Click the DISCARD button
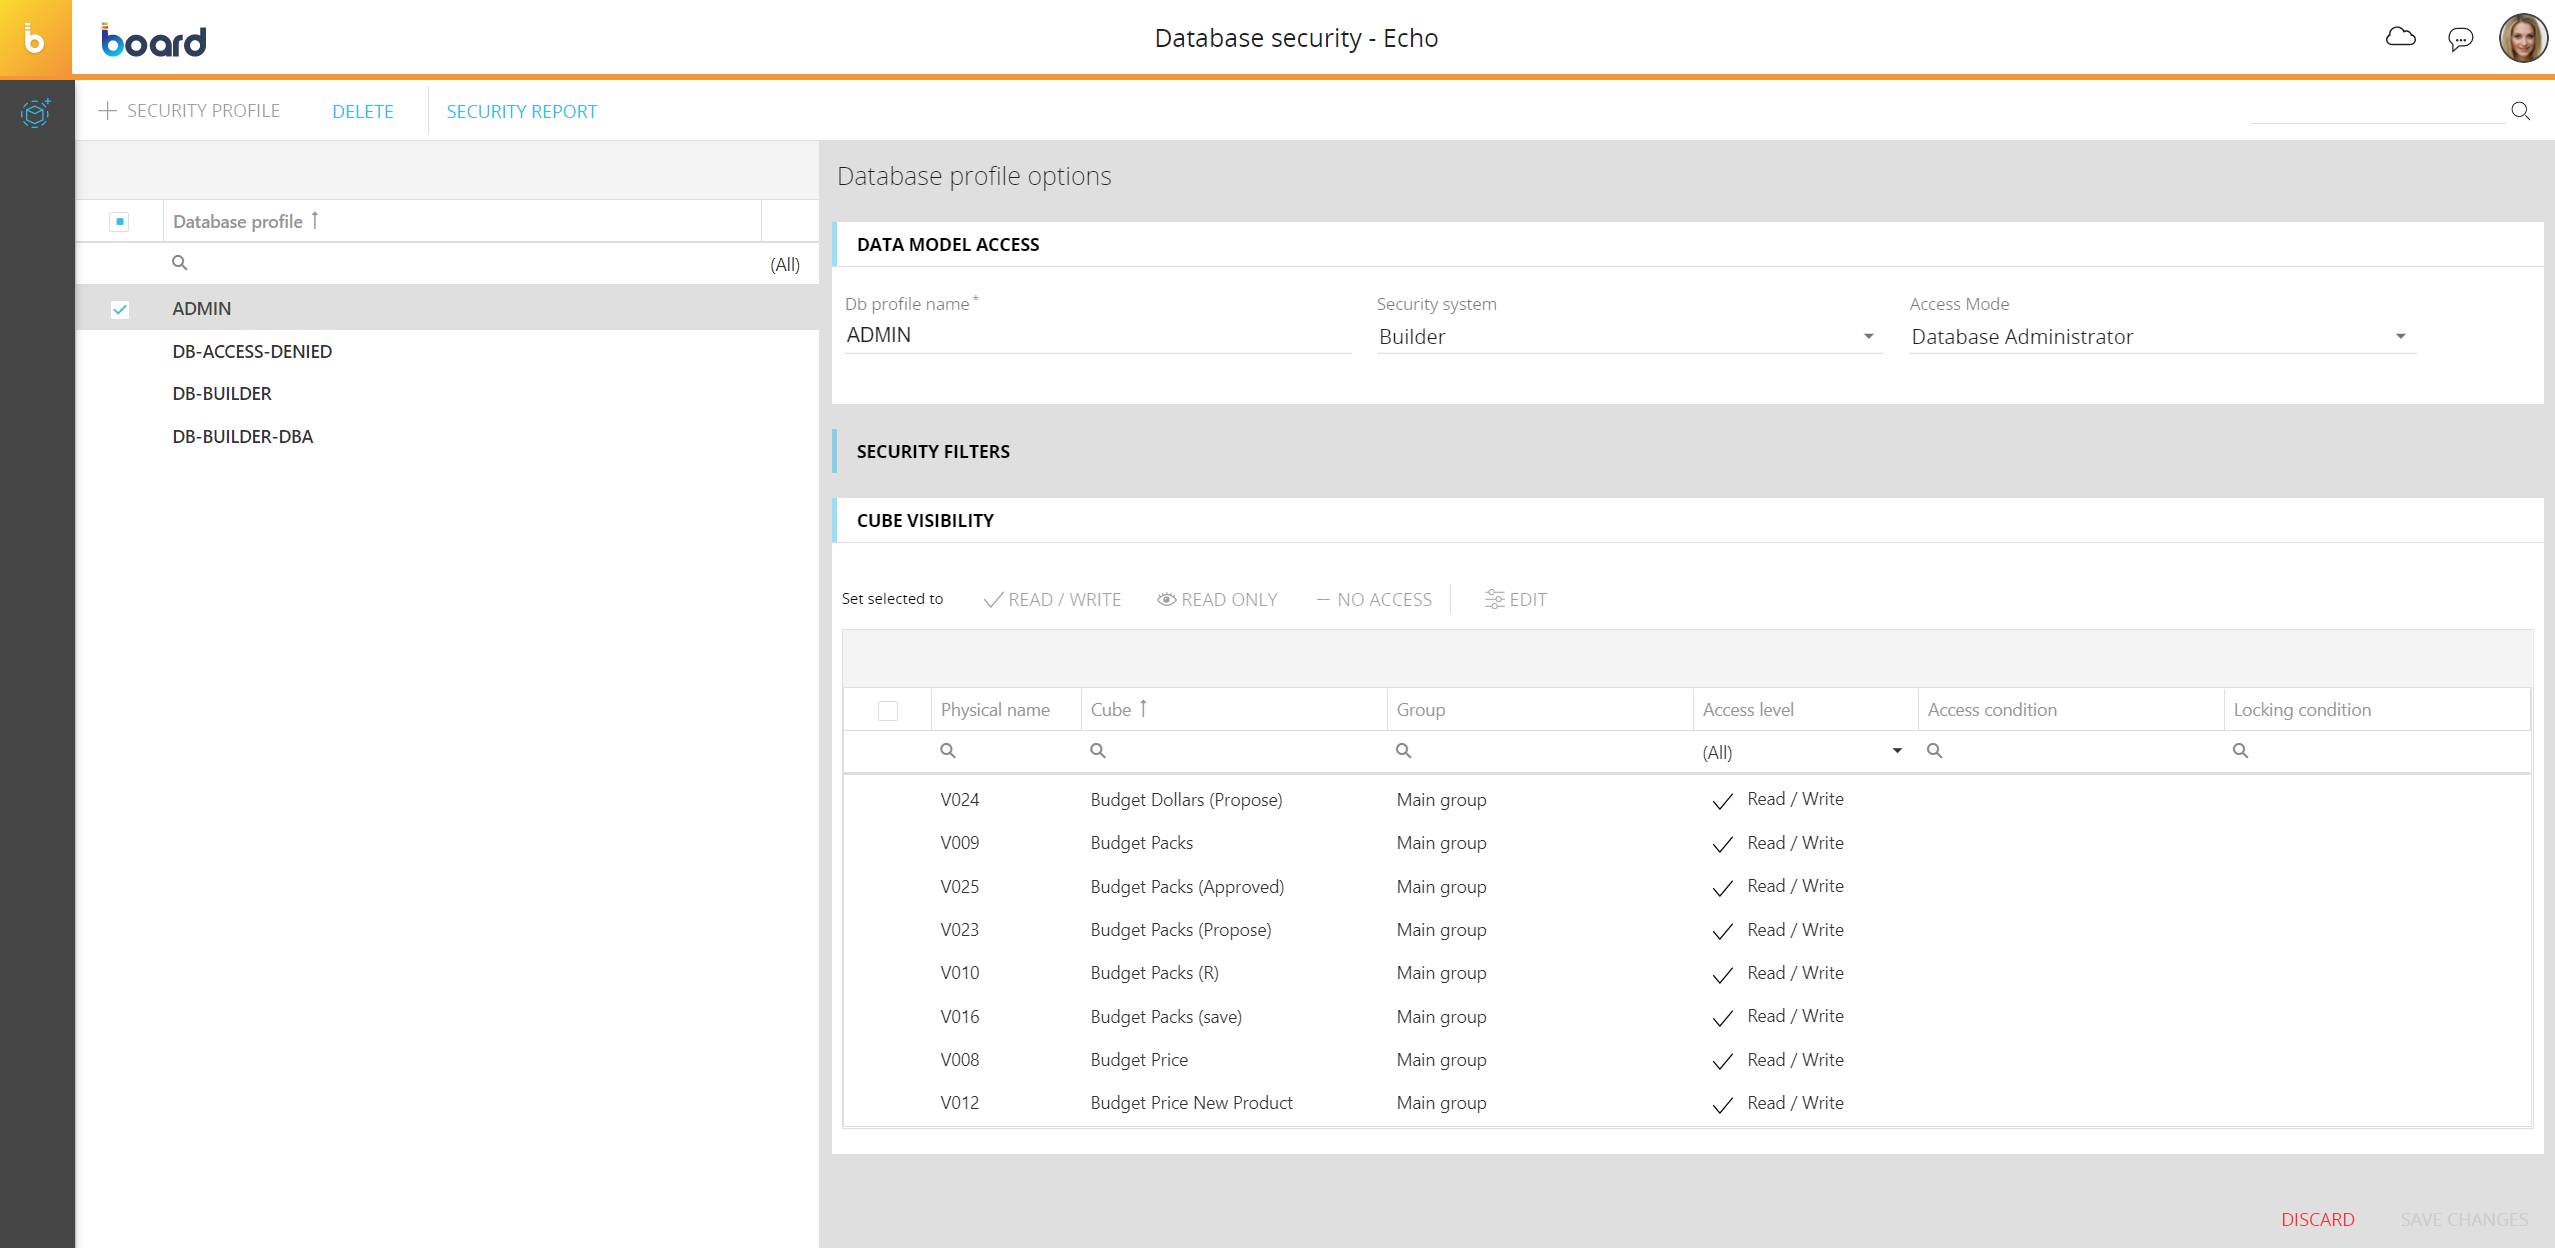 (2317, 1219)
